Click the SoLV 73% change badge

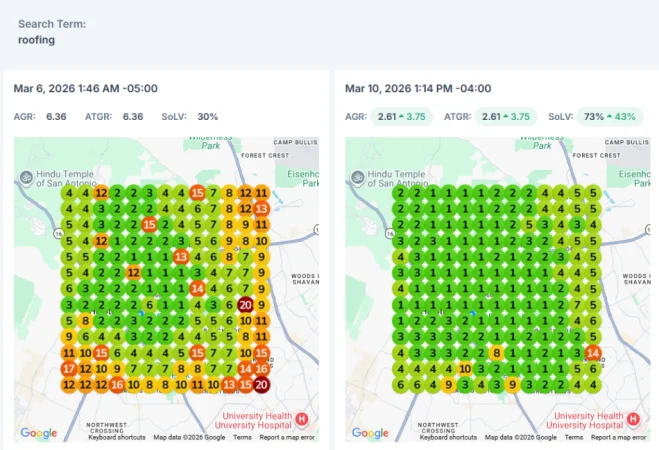[609, 116]
